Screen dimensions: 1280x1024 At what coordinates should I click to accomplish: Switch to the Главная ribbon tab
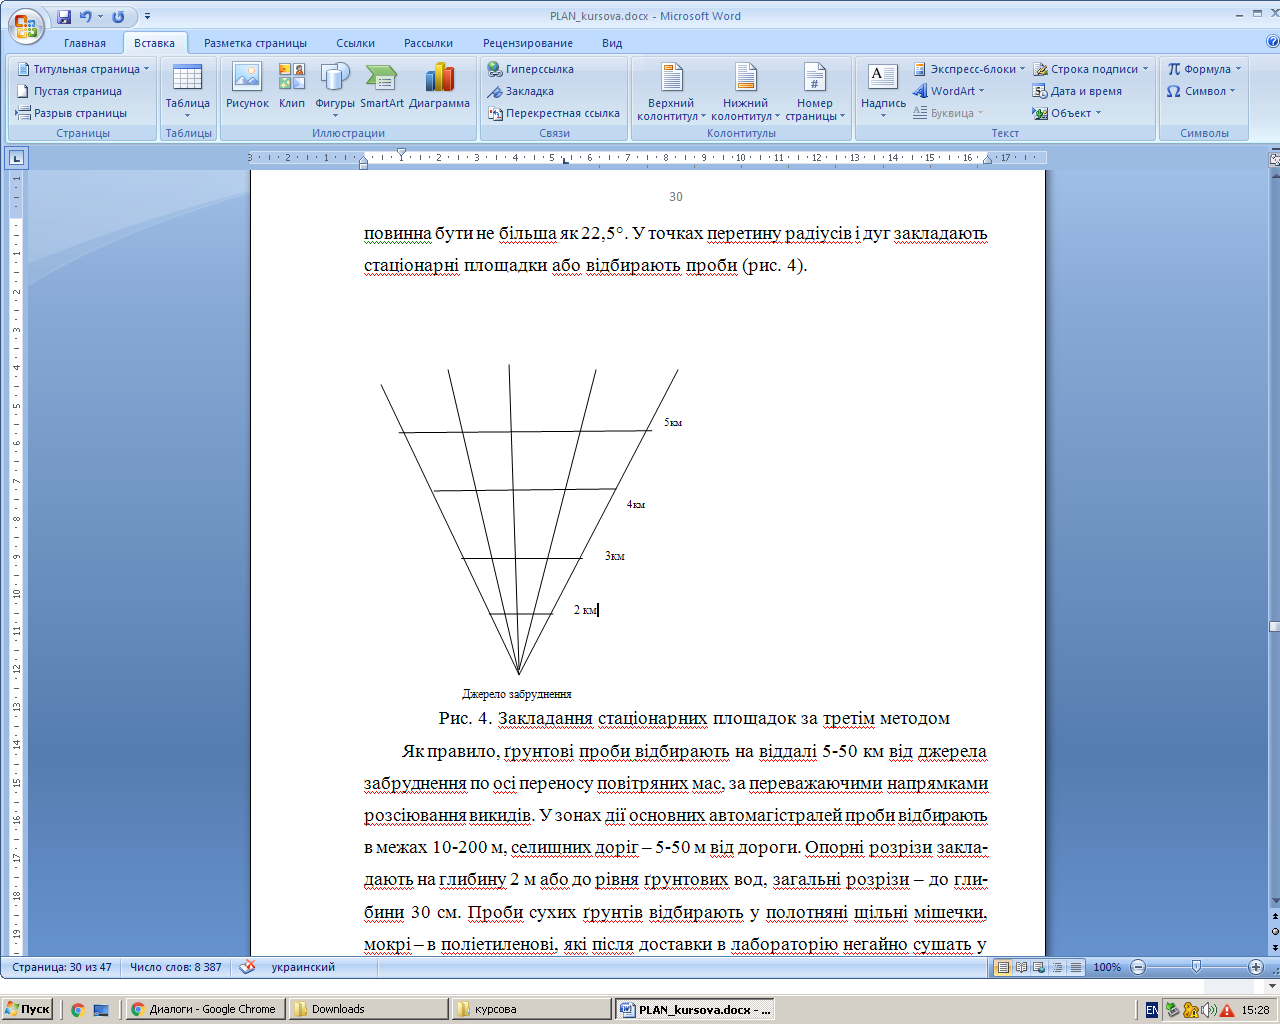point(85,43)
